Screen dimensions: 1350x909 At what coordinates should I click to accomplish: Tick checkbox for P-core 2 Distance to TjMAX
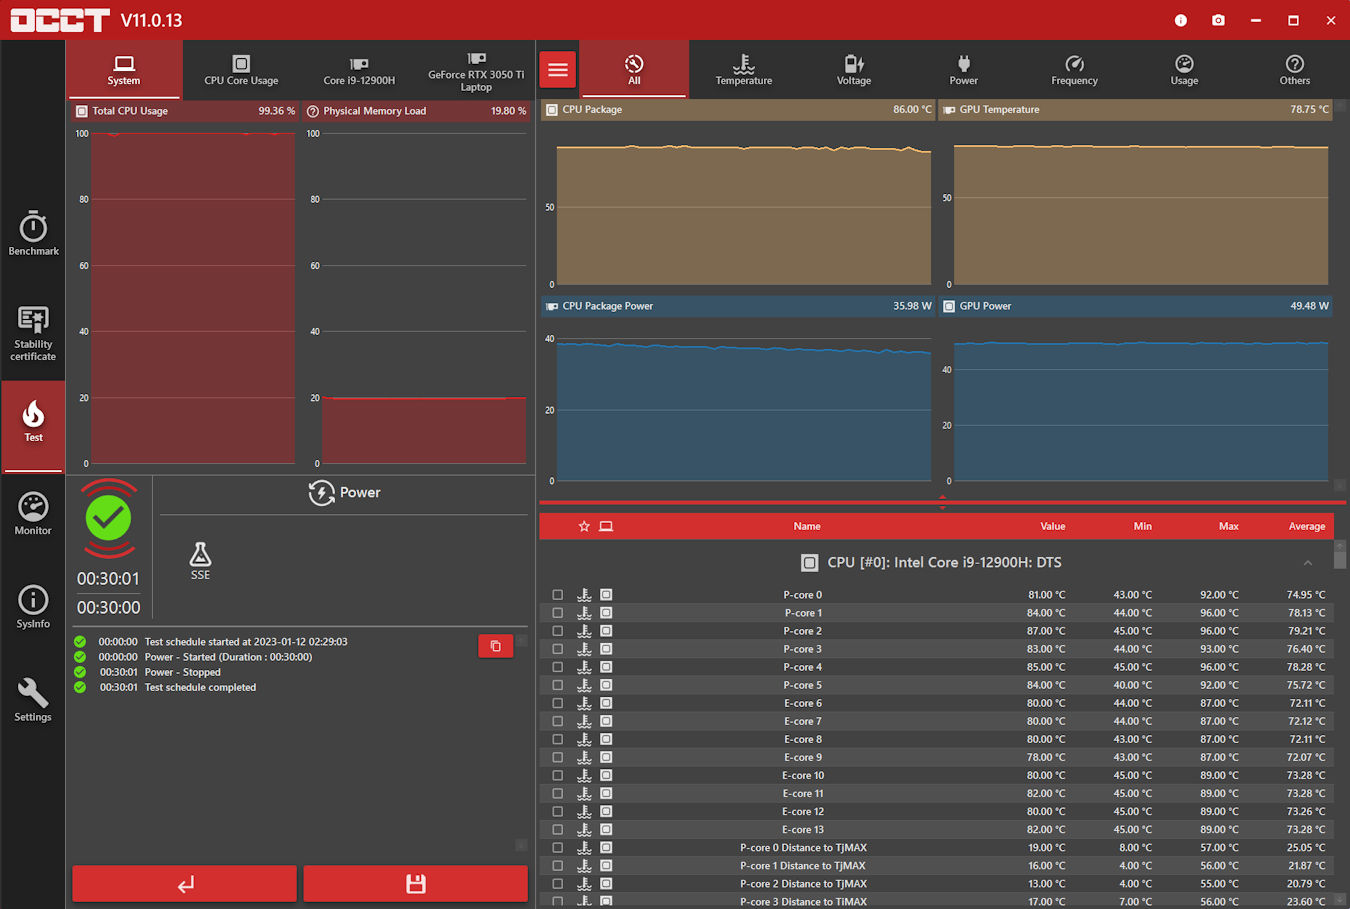tap(558, 884)
